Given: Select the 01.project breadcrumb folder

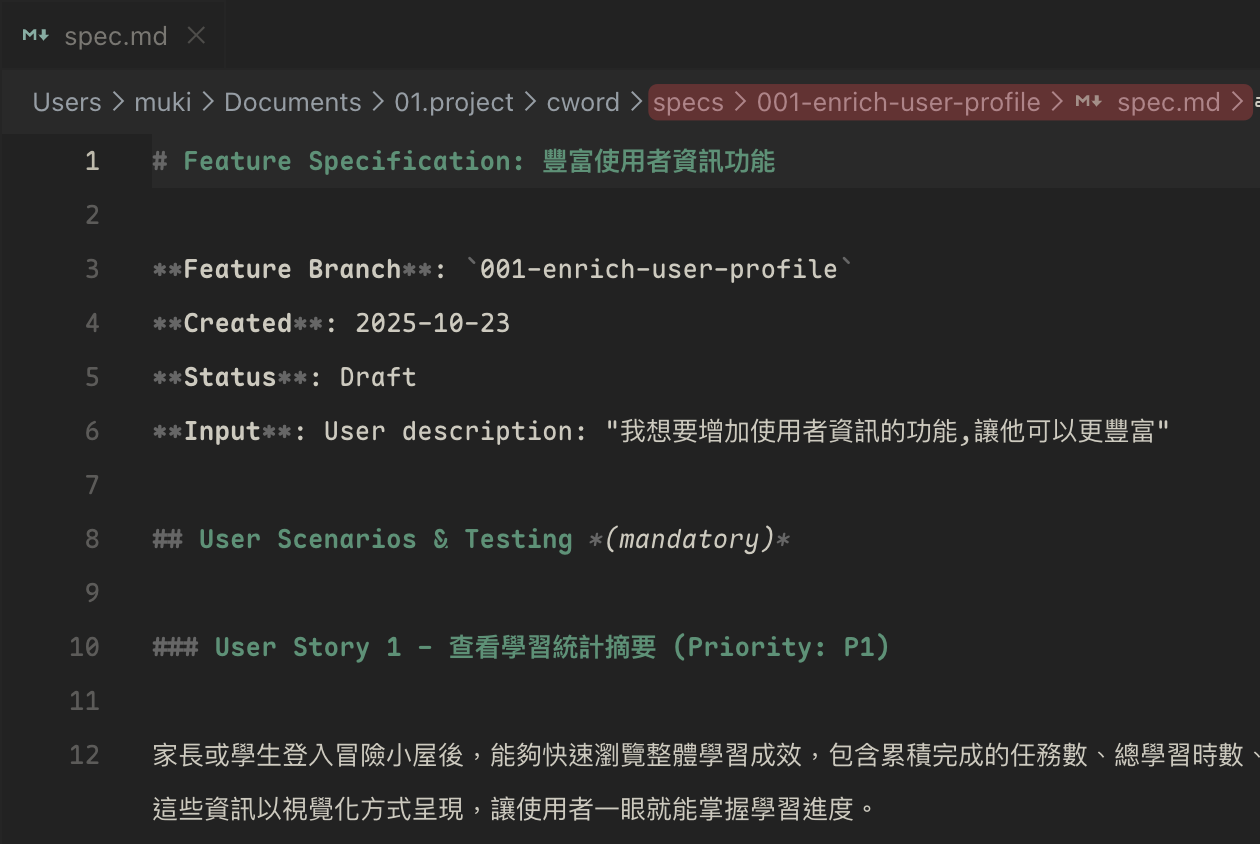Looking at the screenshot, I should 454,102.
